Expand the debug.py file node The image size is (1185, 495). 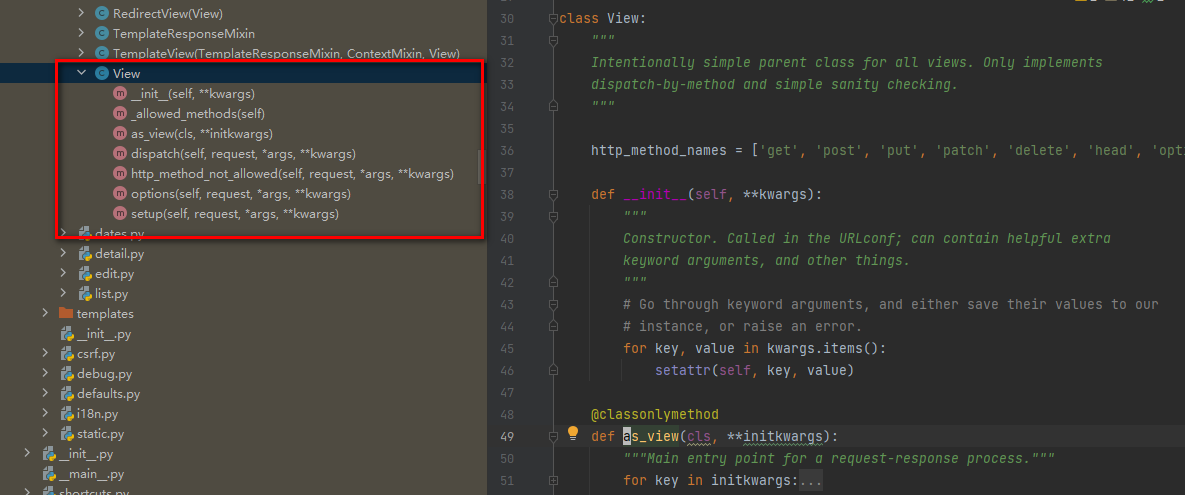tap(46, 373)
